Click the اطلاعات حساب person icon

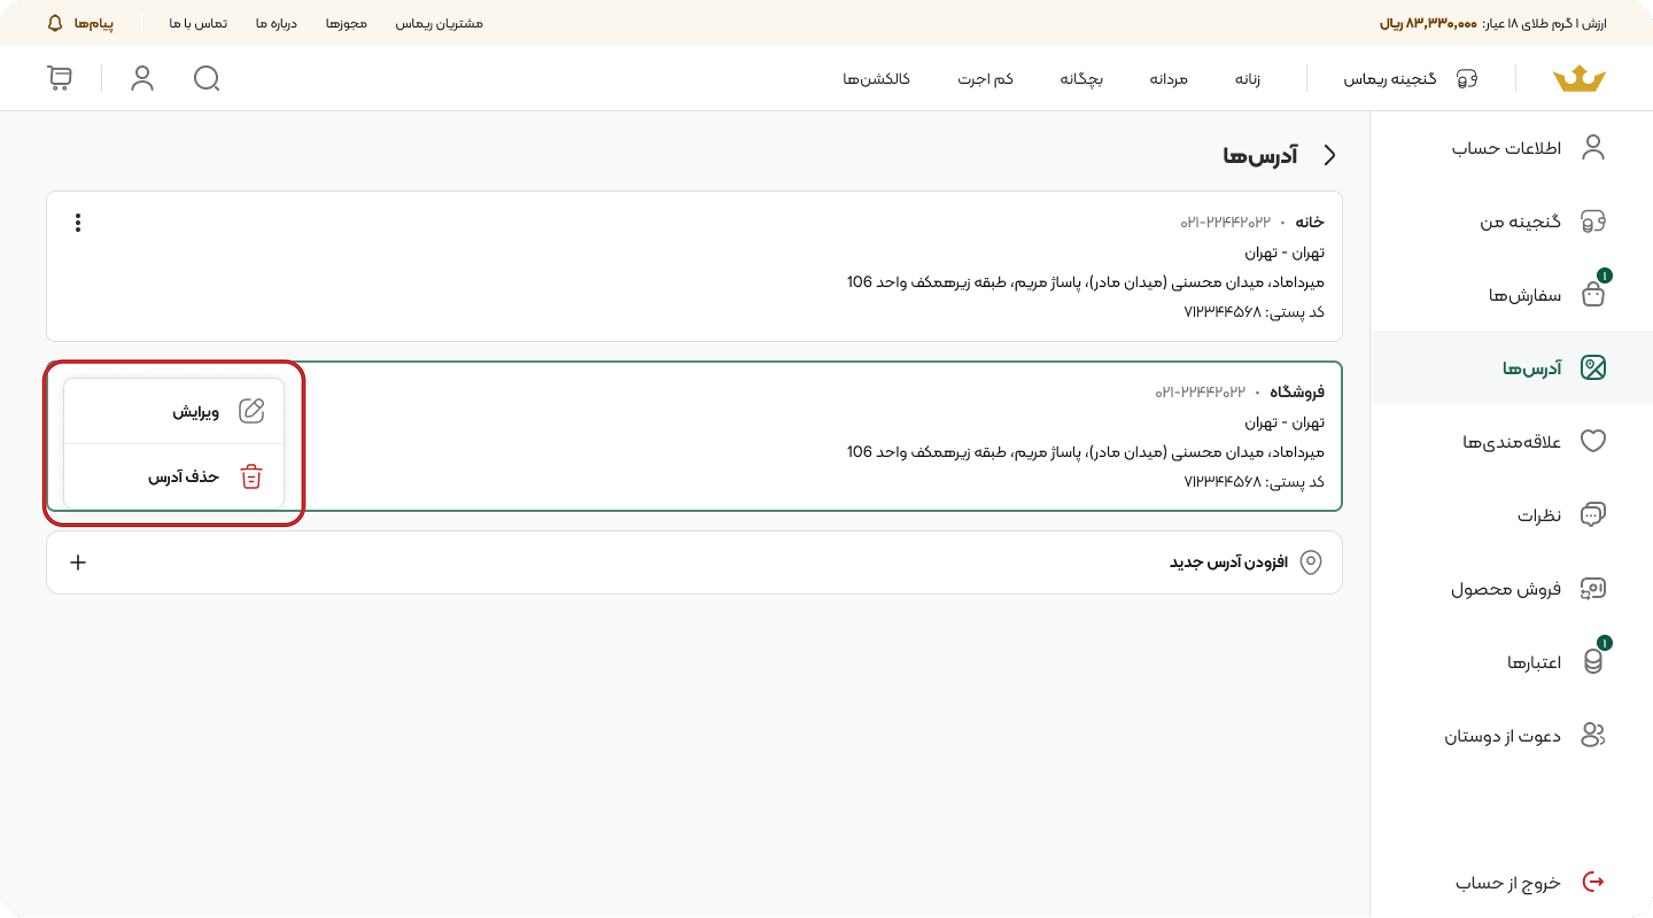coord(1593,148)
